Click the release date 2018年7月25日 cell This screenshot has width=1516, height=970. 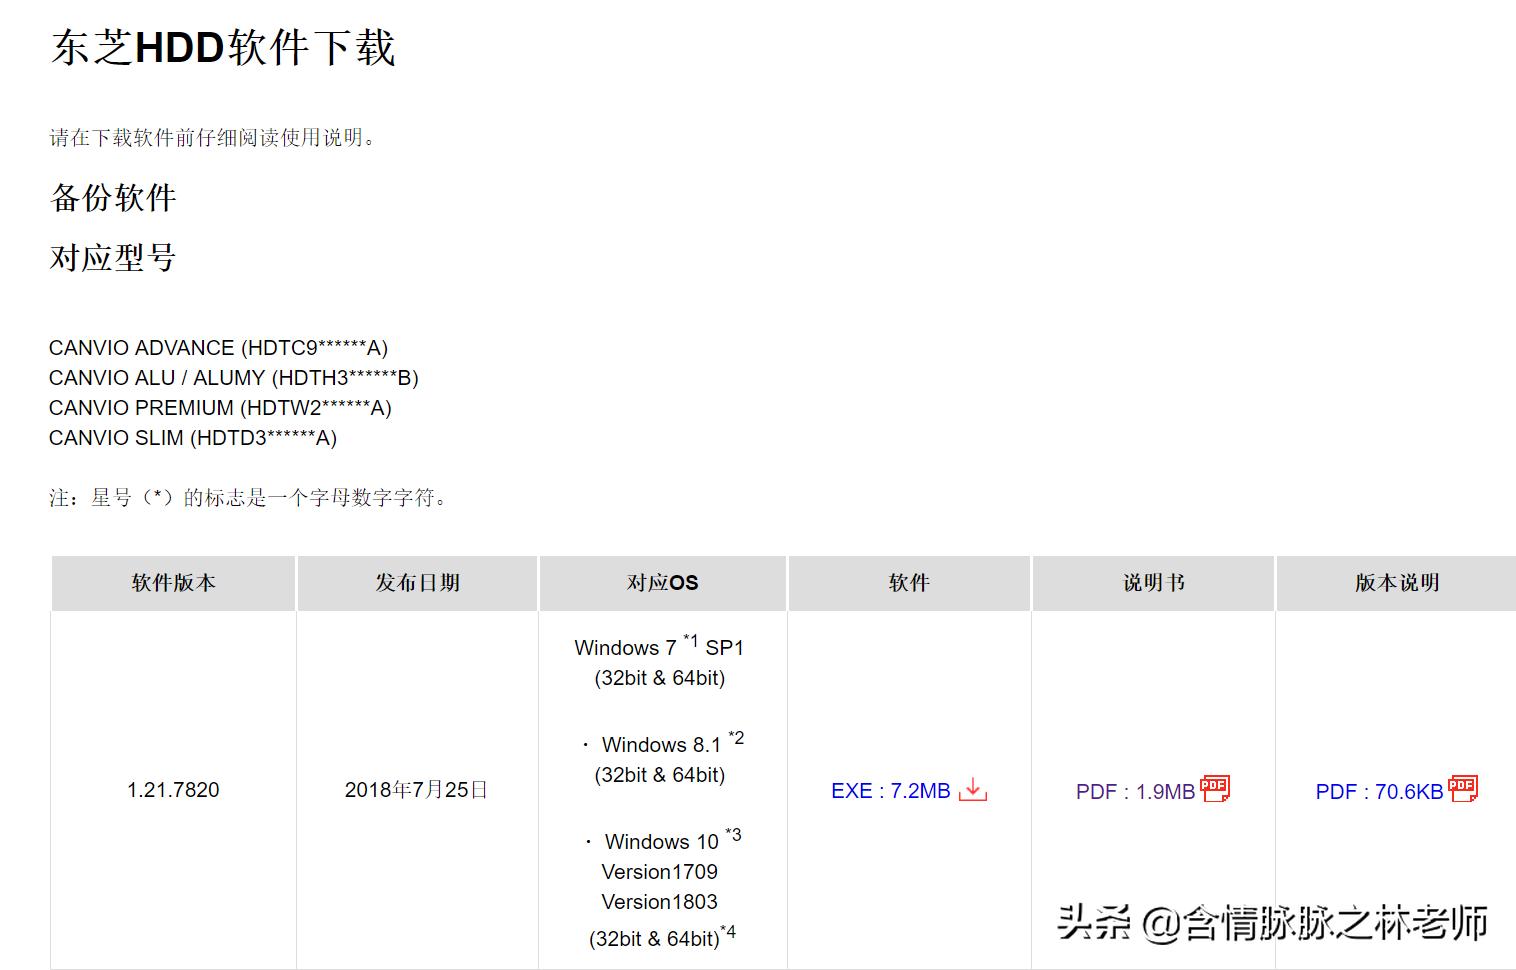416,790
